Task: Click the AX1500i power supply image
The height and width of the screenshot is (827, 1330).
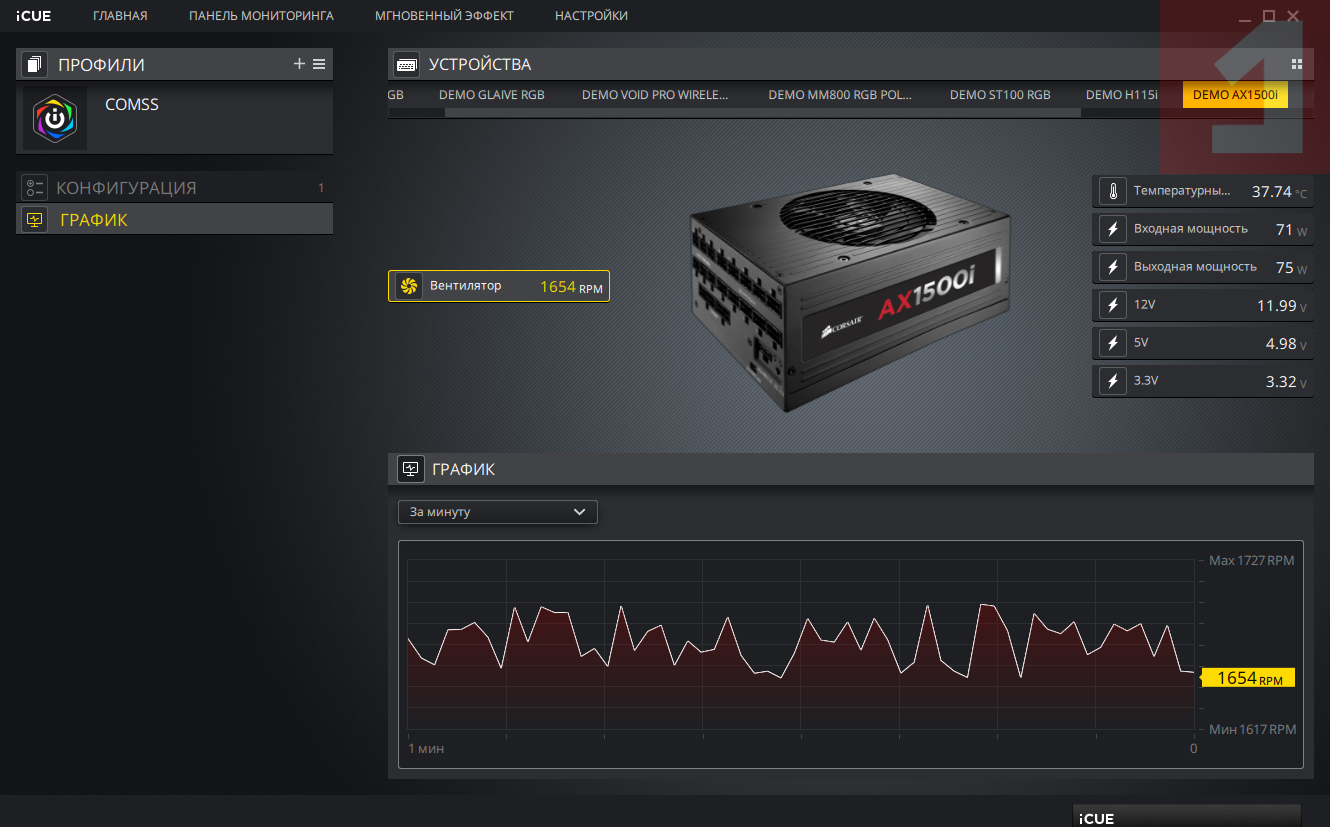Action: click(848, 293)
